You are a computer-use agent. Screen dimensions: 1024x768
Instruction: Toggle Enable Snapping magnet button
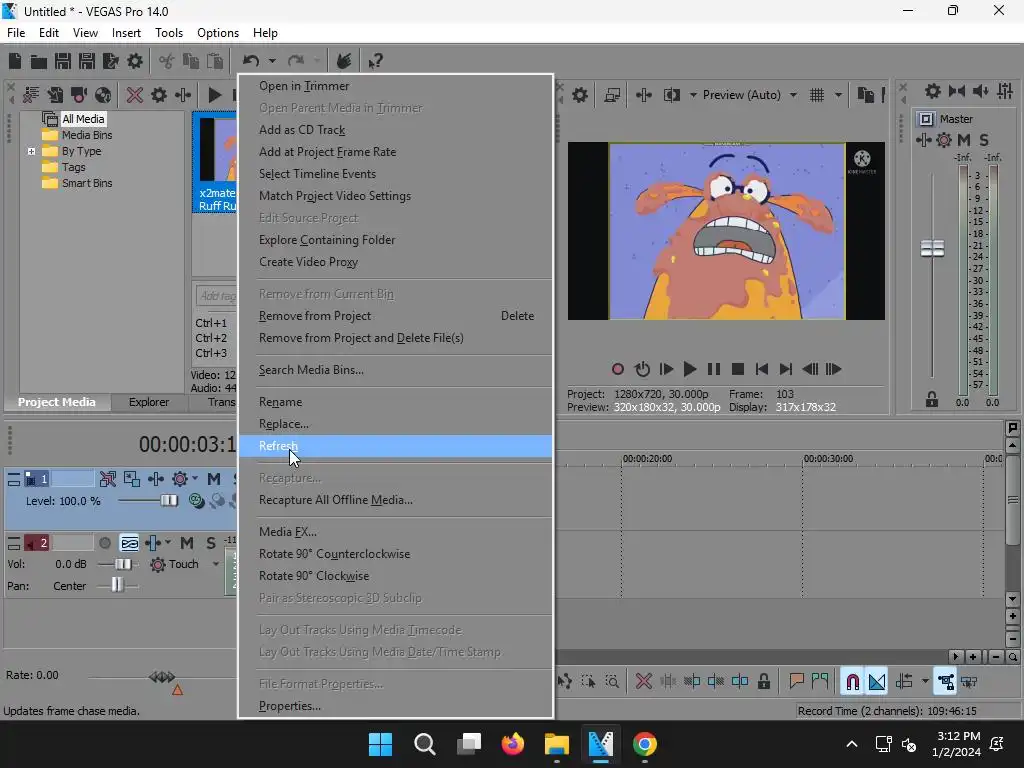pyautogui.click(x=852, y=682)
